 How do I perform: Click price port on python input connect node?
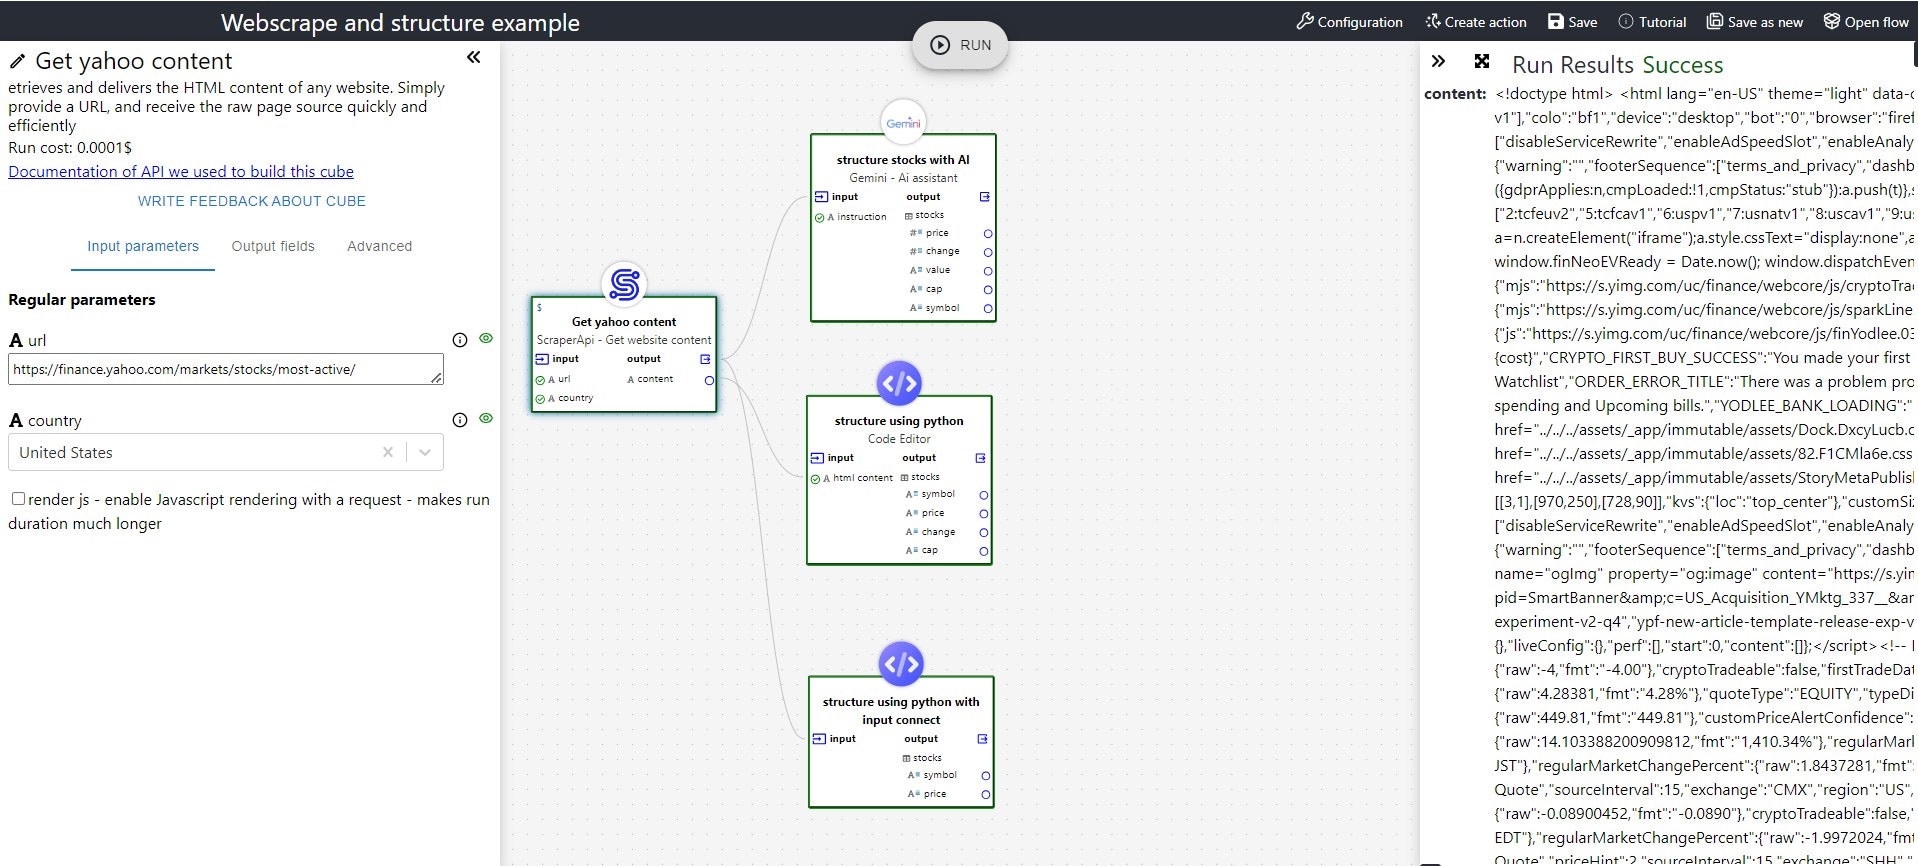[986, 795]
